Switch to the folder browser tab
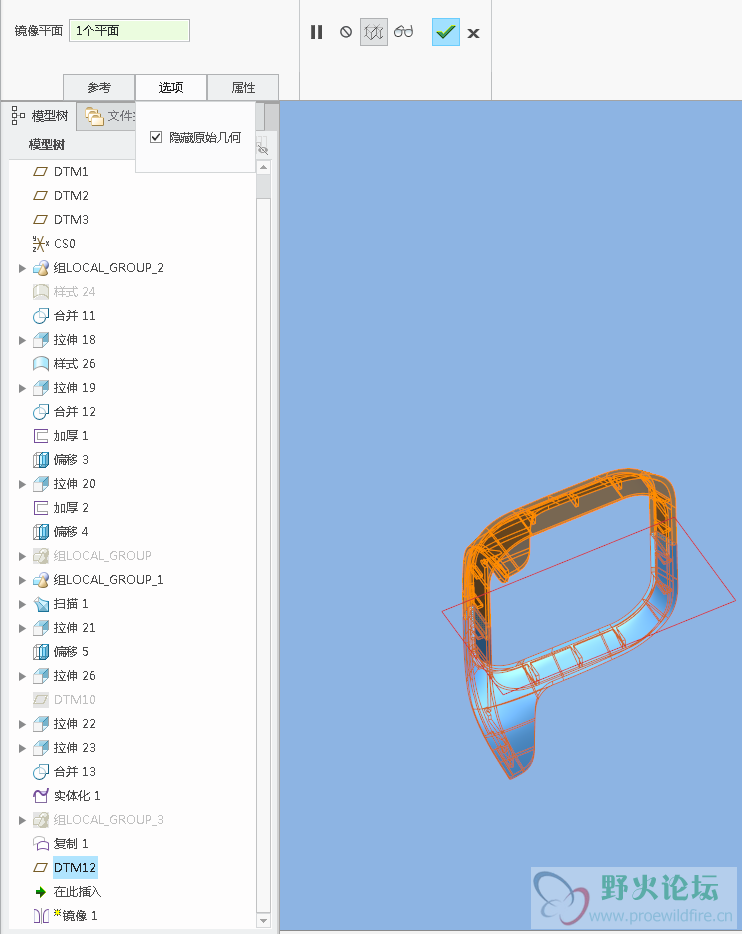 click(107, 116)
